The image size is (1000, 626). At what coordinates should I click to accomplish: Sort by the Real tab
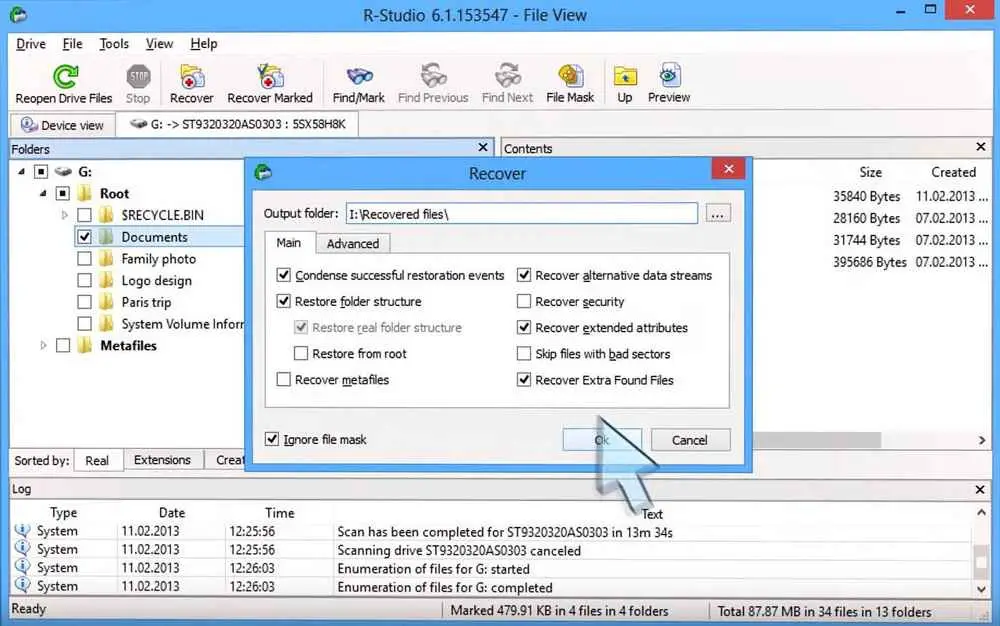(97, 460)
